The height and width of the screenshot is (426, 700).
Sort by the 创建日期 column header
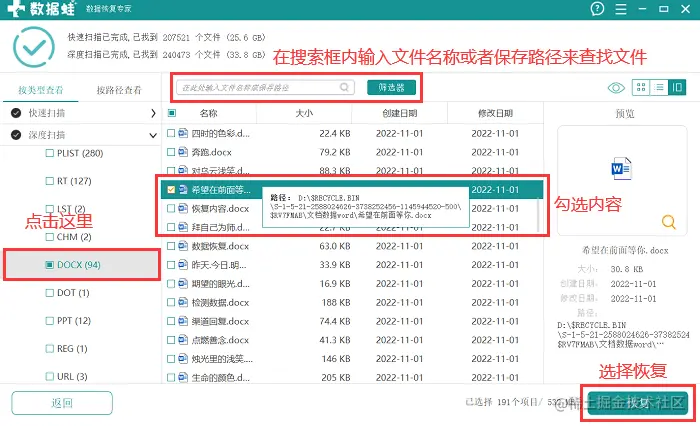[x=400, y=113]
